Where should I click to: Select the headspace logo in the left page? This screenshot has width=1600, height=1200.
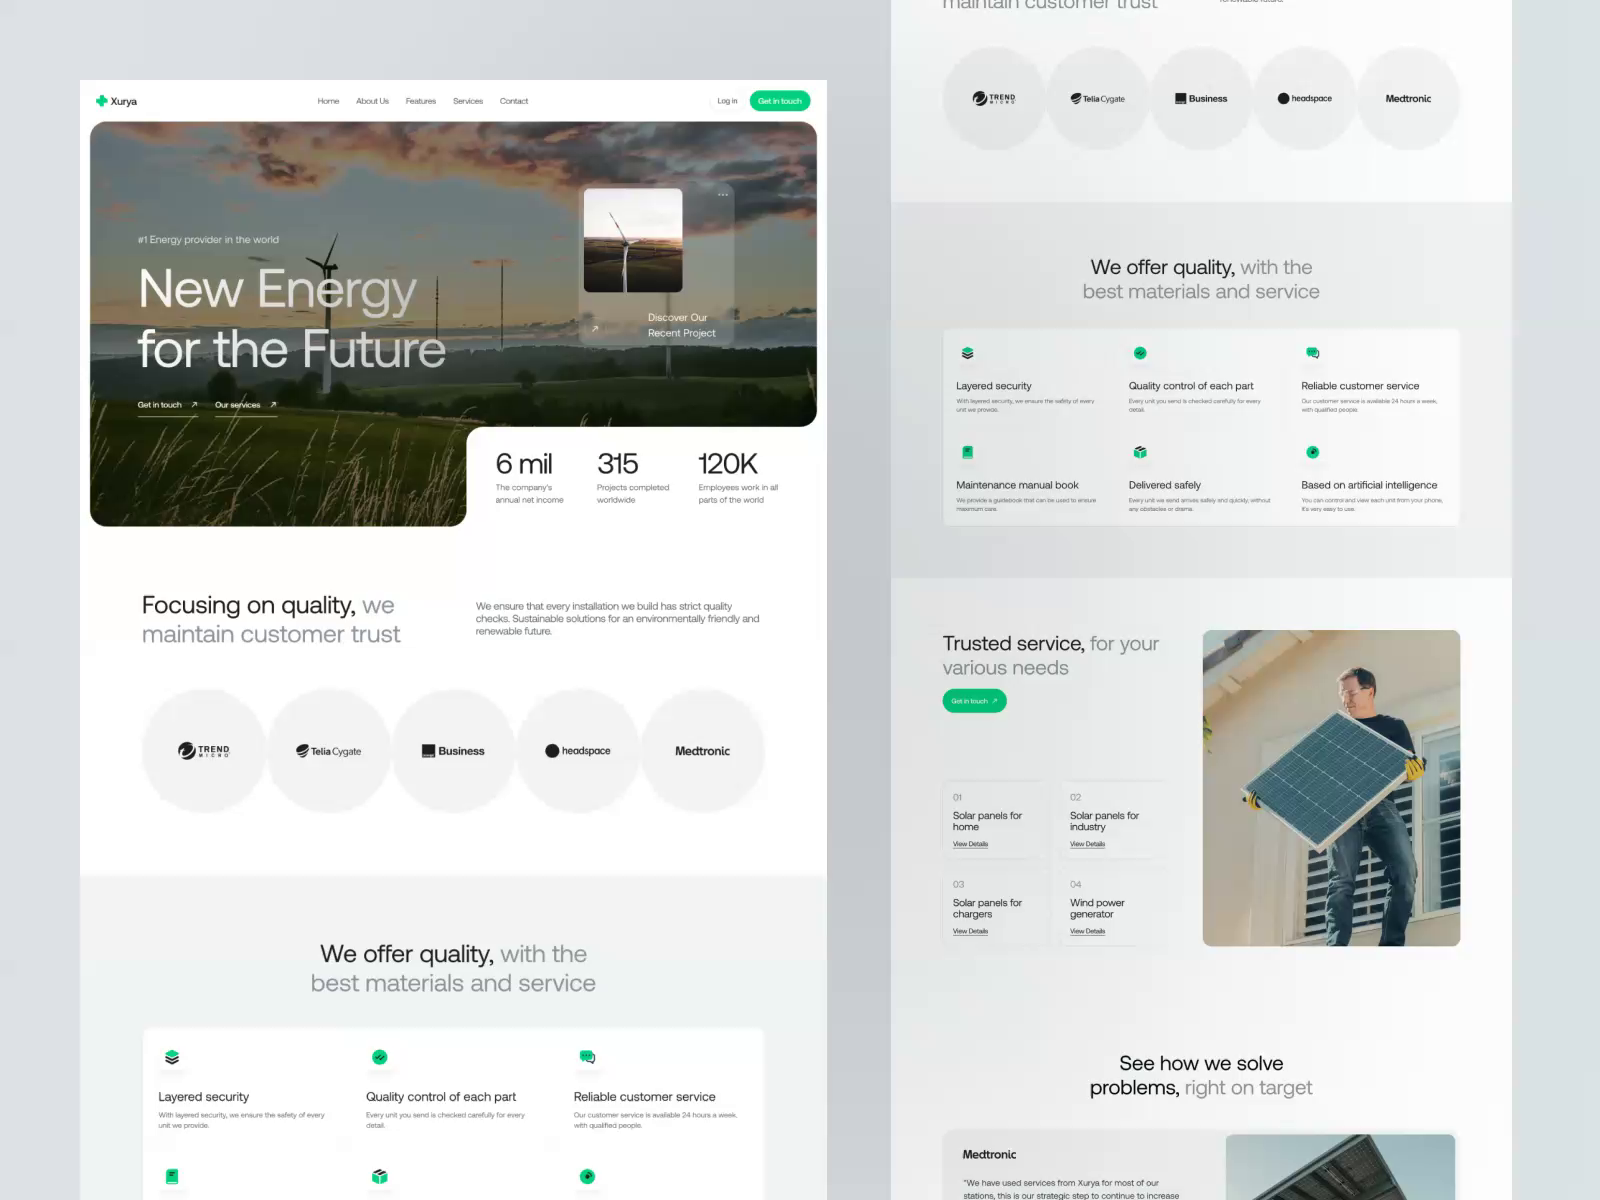click(578, 751)
